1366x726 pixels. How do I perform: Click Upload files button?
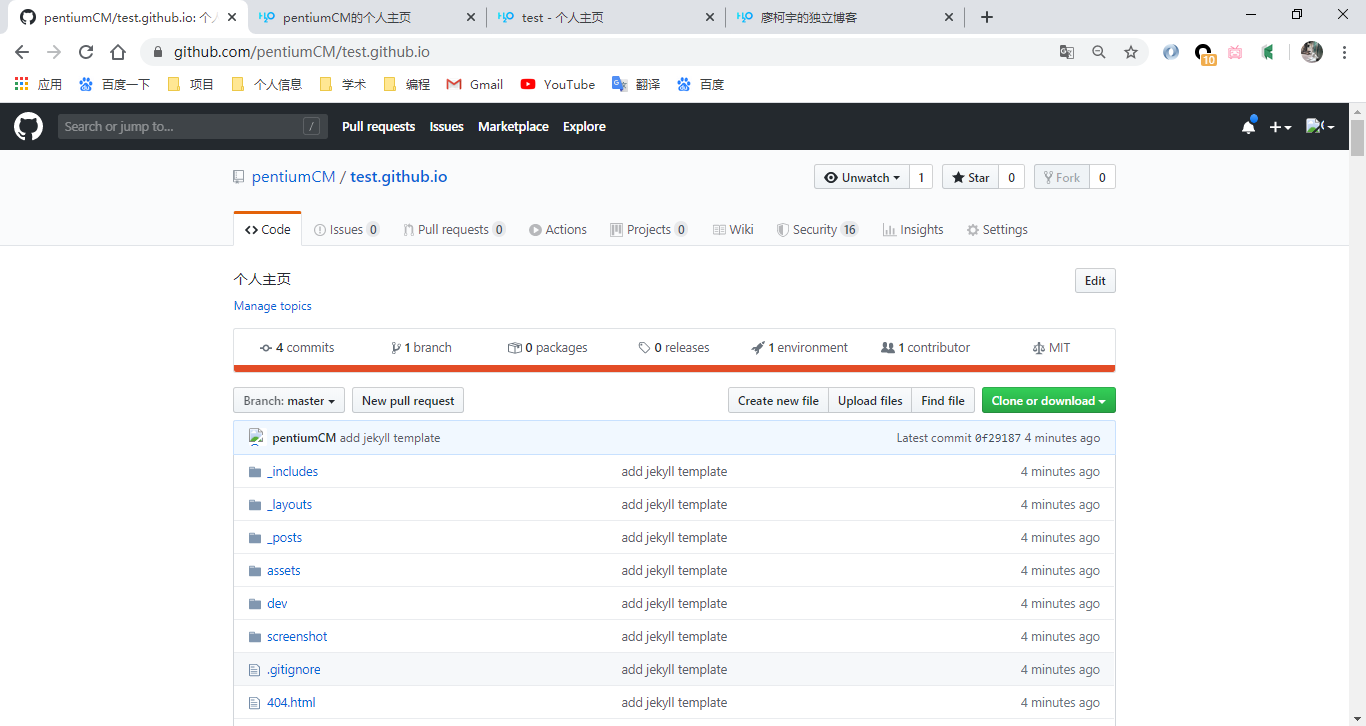(x=870, y=400)
